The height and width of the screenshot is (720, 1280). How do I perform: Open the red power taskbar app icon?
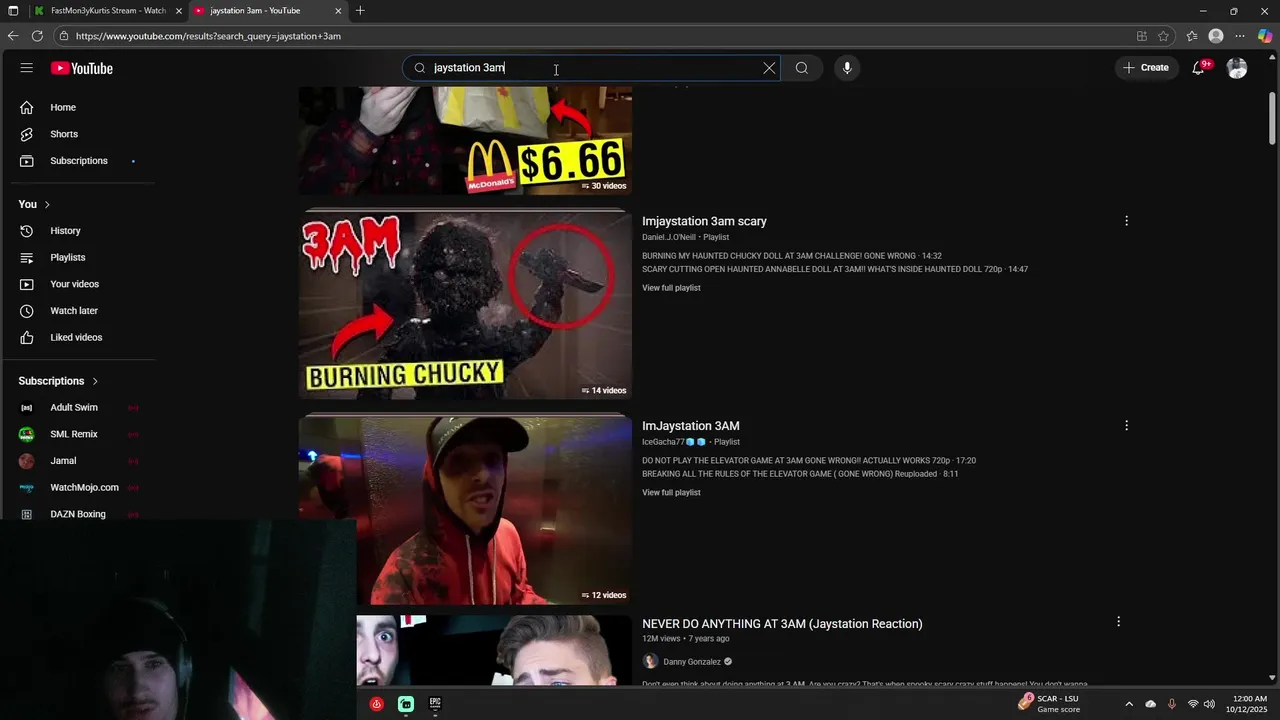[x=377, y=704]
